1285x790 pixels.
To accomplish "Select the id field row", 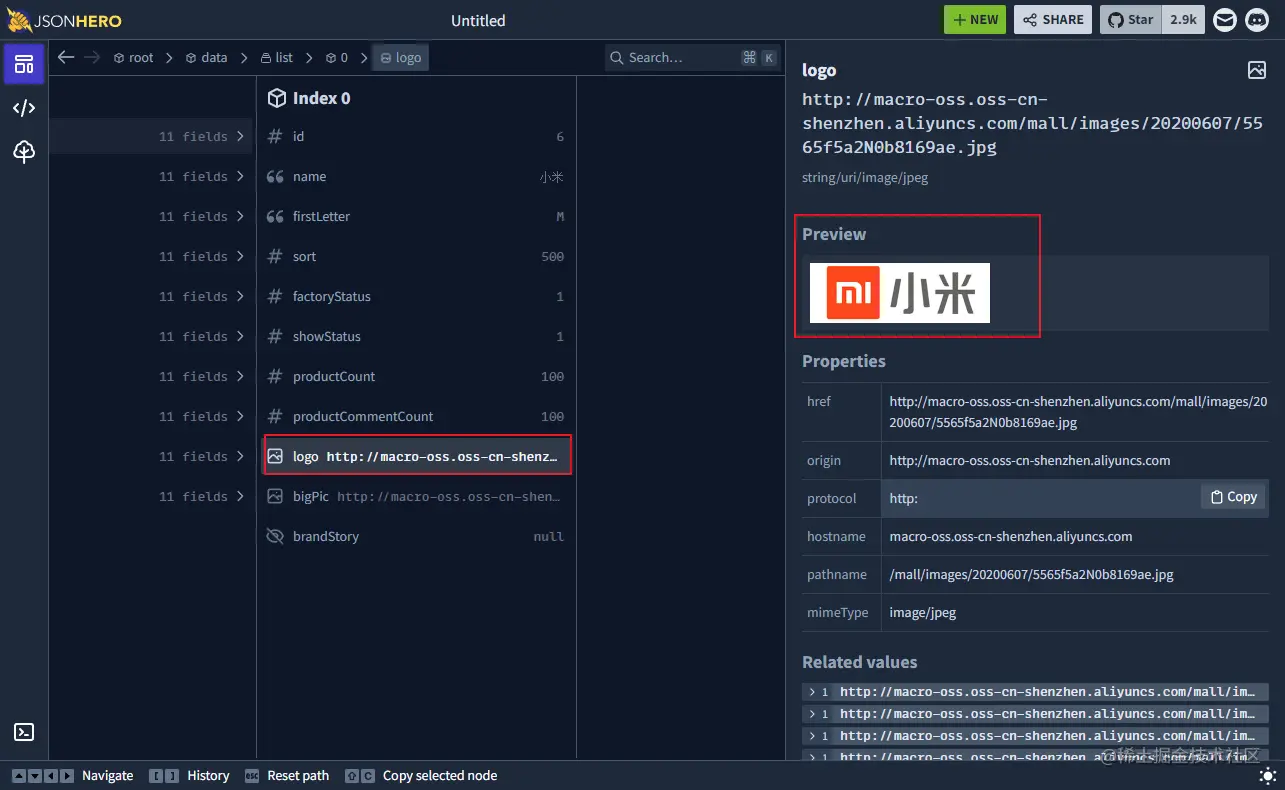I will 416,136.
